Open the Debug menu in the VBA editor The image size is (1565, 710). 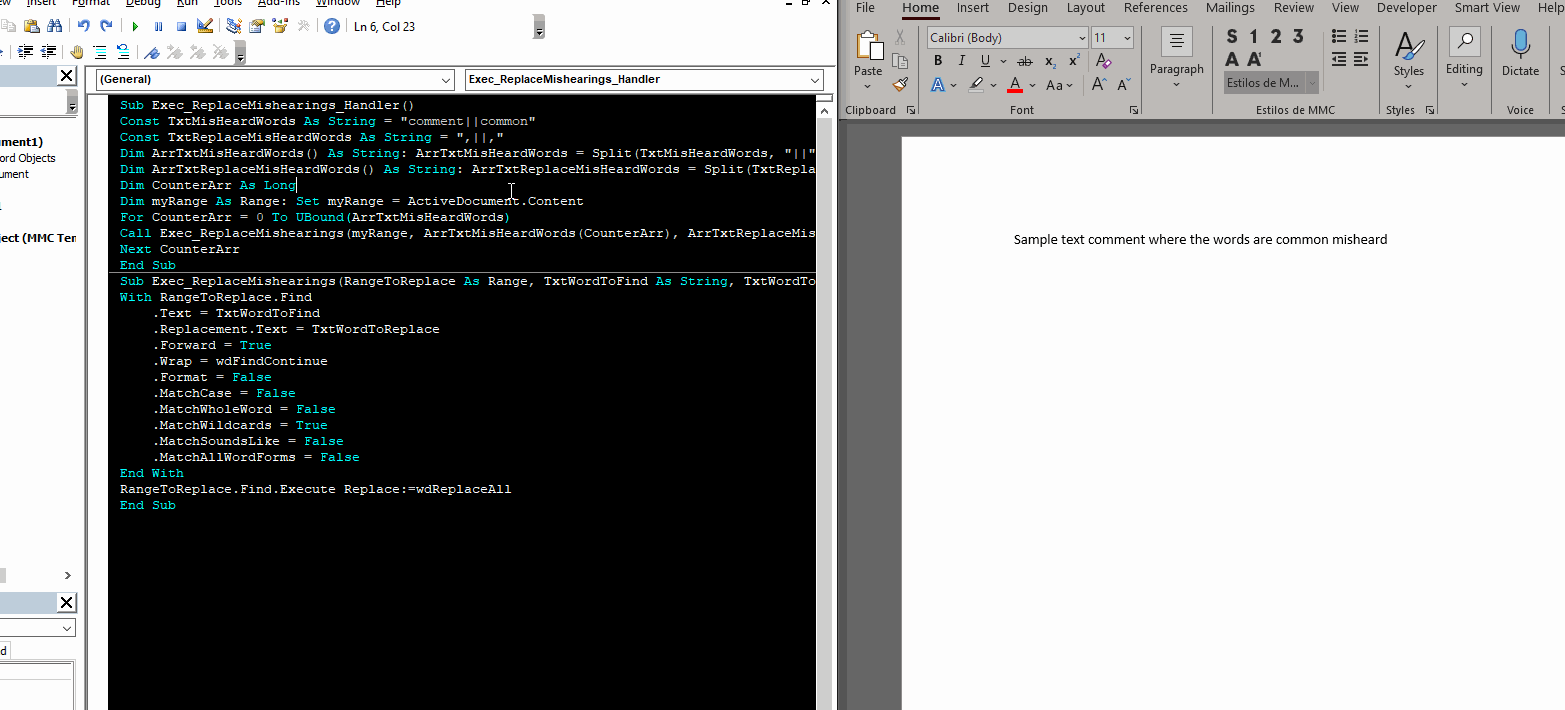[x=143, y=4]
